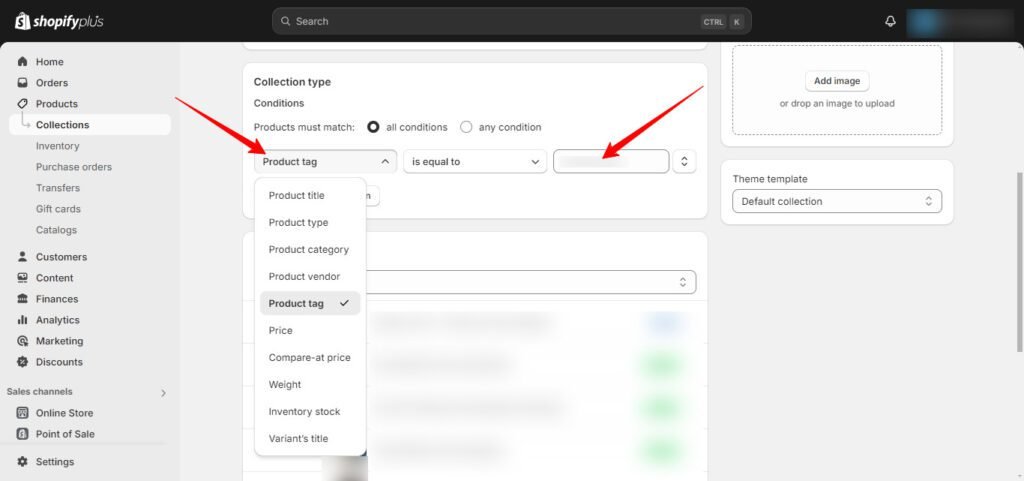Select the Home house icon
Screen dimensions: 1024x481
pos(23,61)
